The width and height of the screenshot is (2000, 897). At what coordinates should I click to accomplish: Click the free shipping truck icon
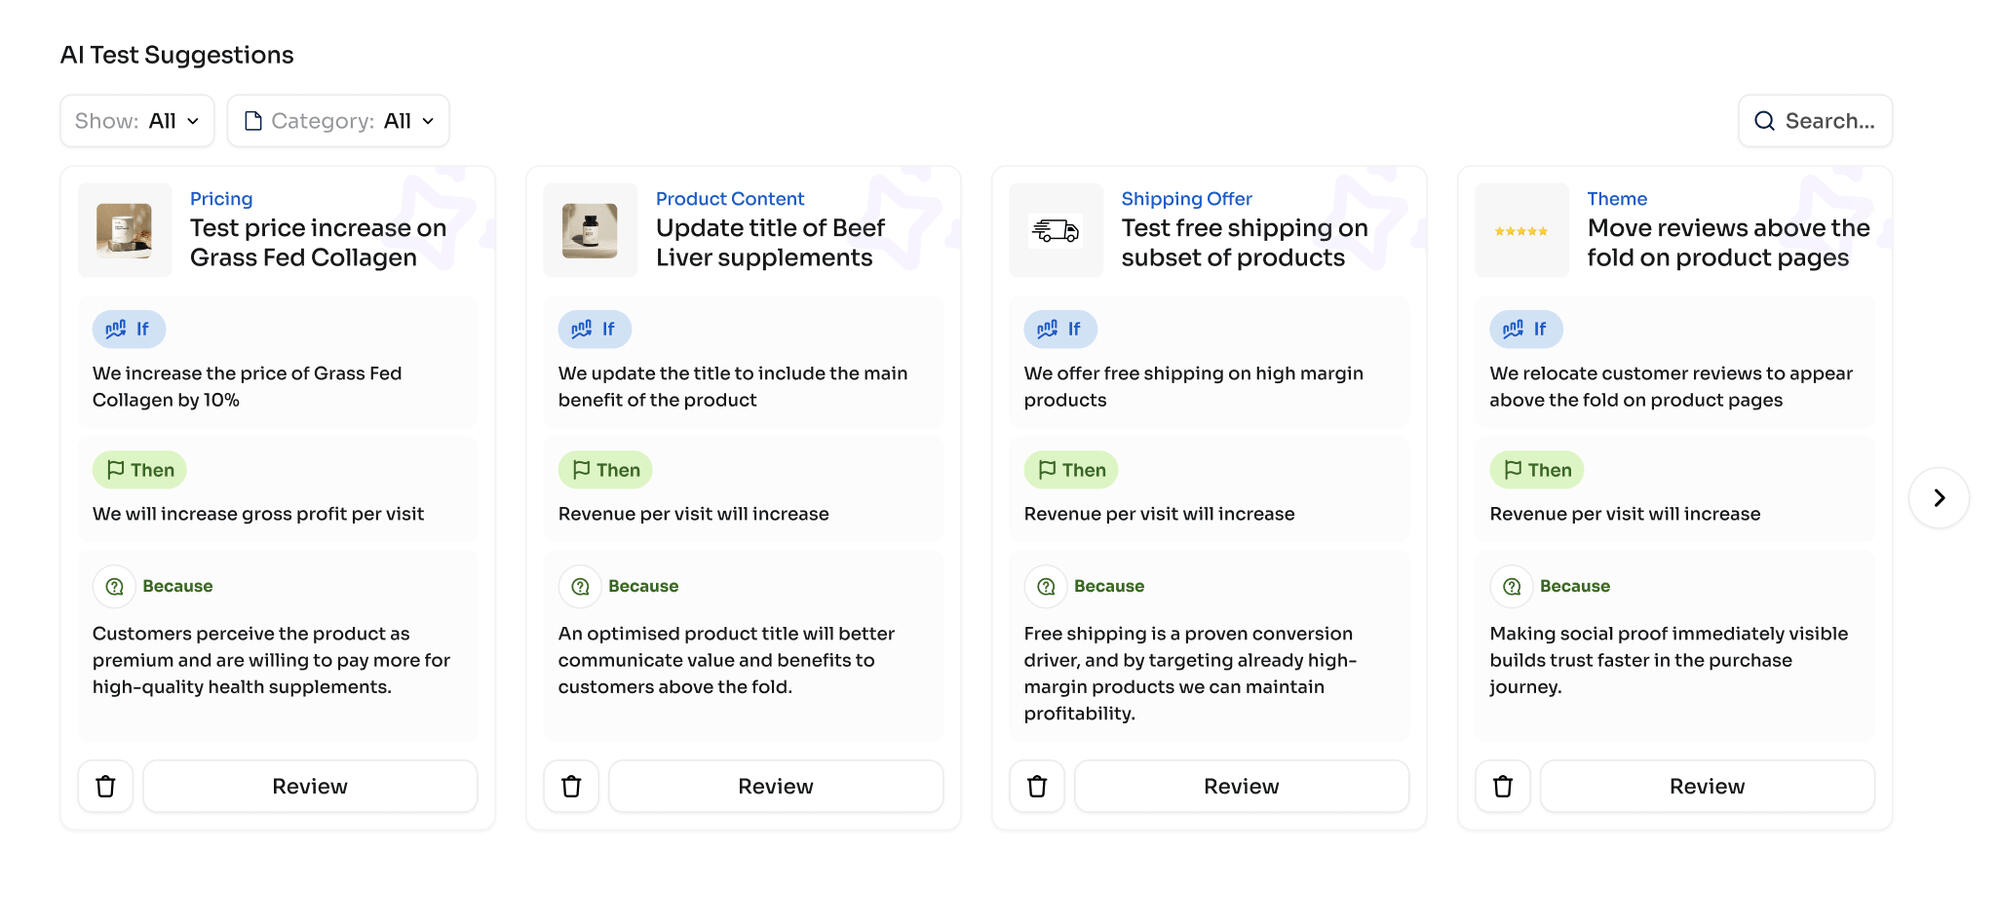[1055, 231]
